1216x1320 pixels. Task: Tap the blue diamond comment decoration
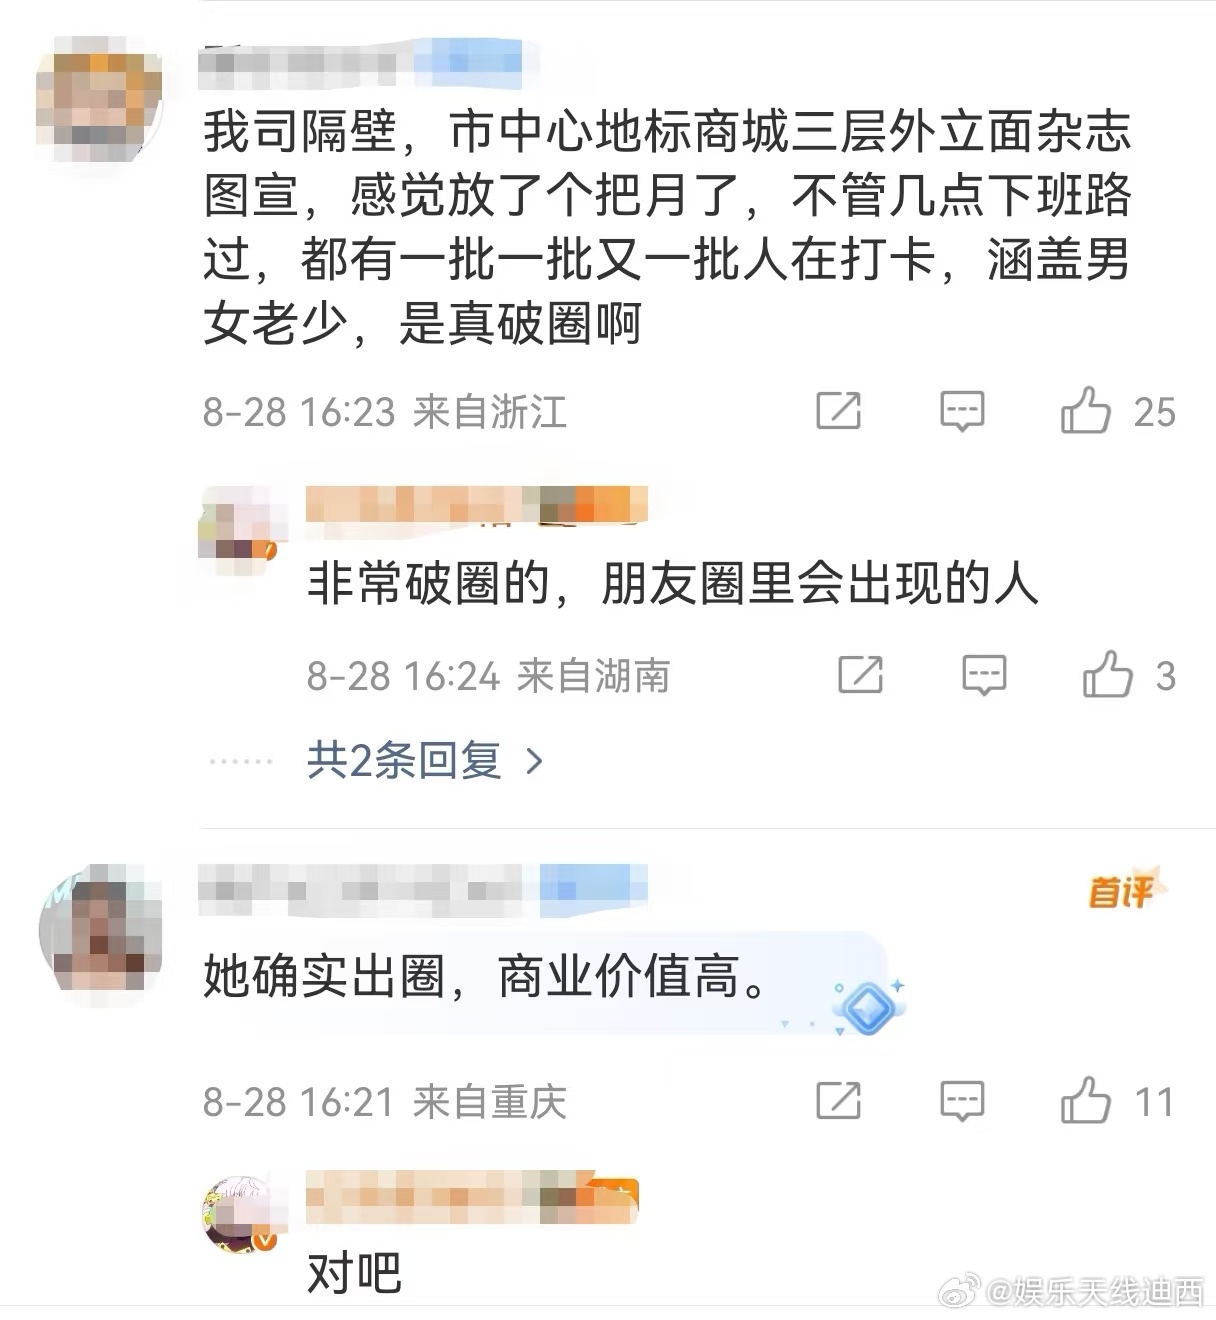tap(867, 1005)
